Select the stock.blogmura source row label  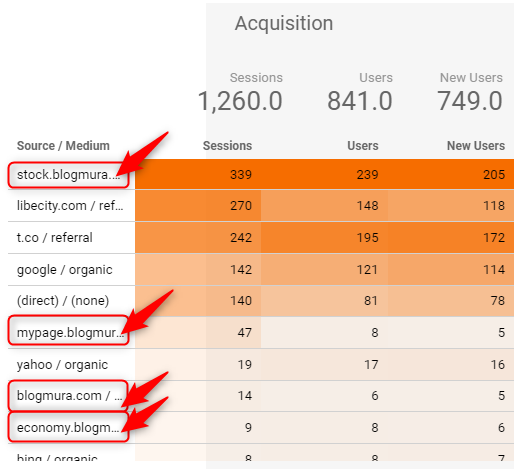pos(68,175)
